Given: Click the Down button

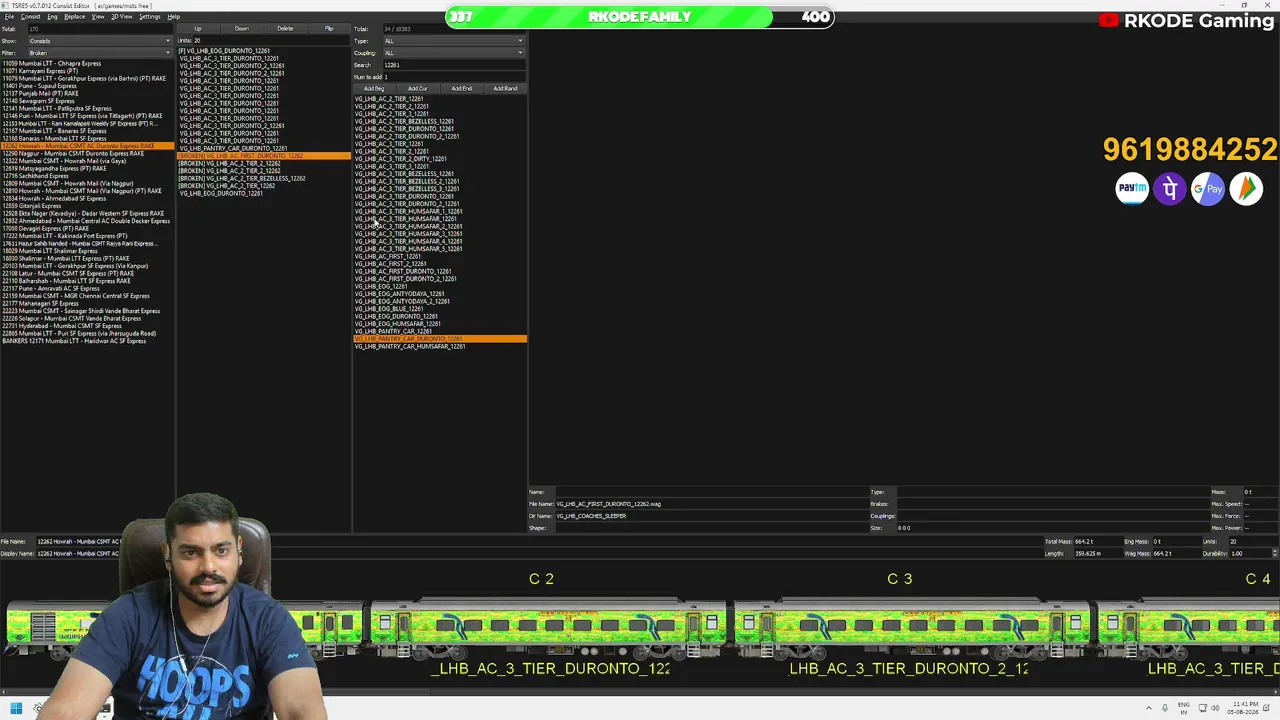Looking at the screenshot, I should [x=242, y=29].
